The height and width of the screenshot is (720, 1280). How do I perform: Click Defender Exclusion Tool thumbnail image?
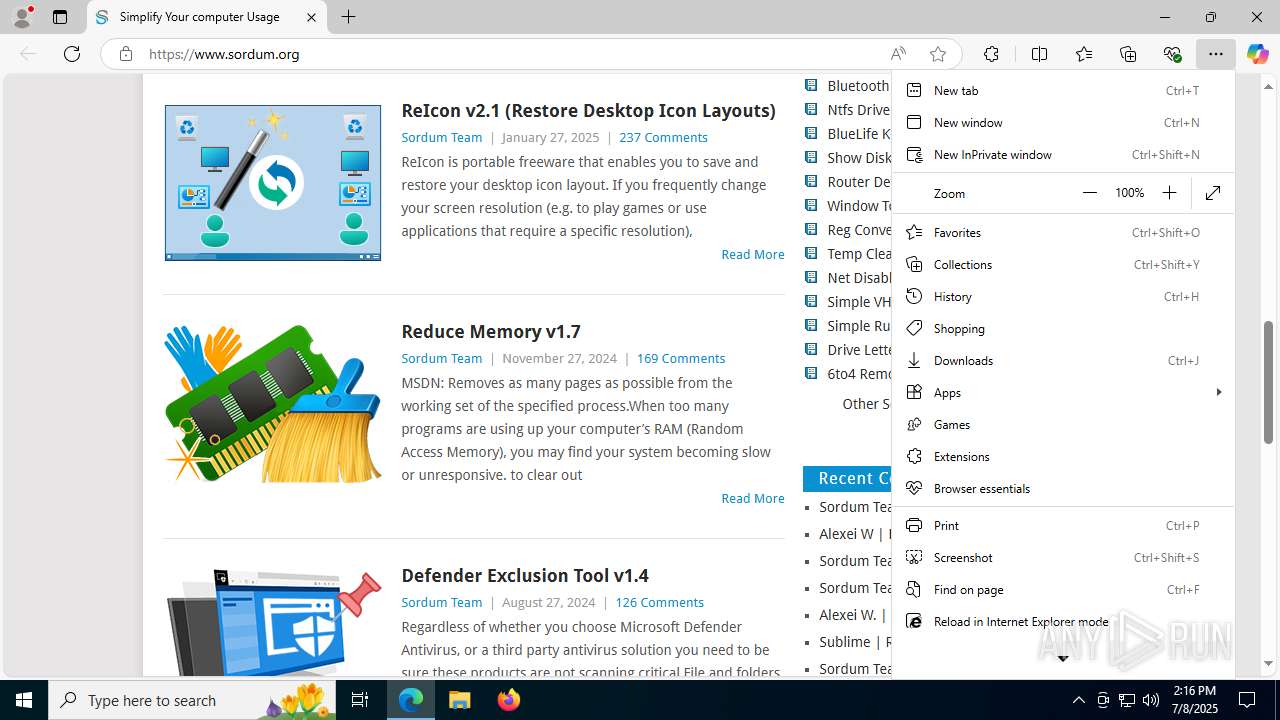tap(273, 623)
